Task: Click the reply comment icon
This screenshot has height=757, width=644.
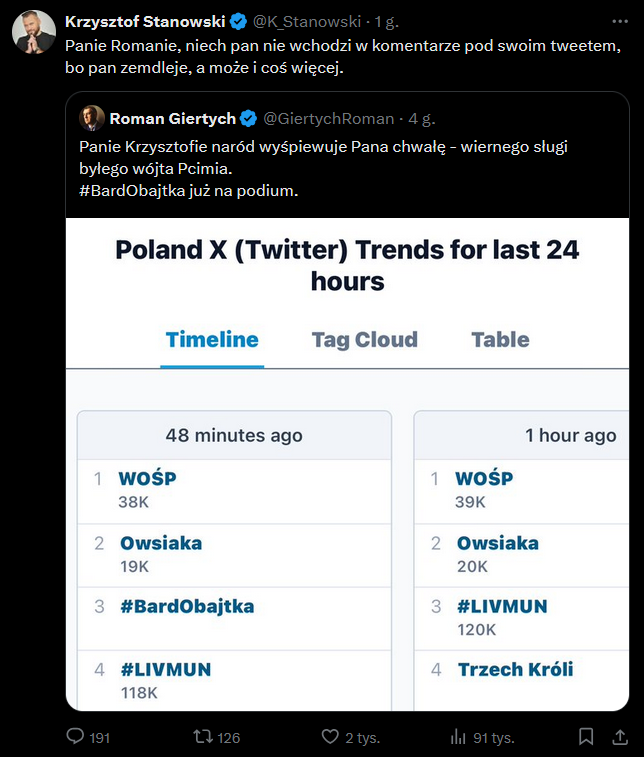Action: click(75, 737)
